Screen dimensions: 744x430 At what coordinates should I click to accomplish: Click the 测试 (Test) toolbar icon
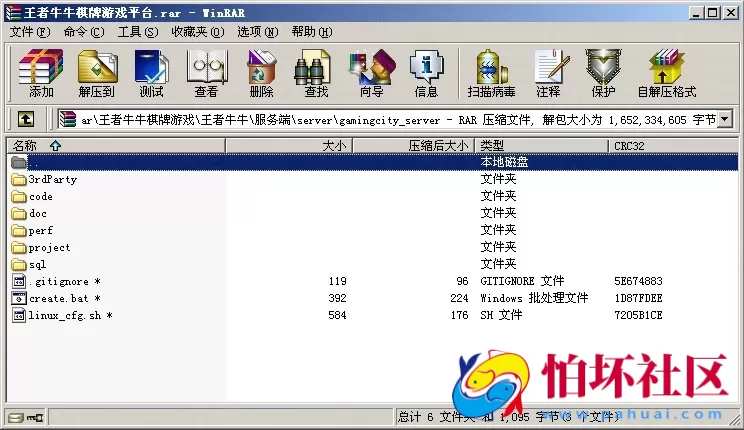[151, 67]
